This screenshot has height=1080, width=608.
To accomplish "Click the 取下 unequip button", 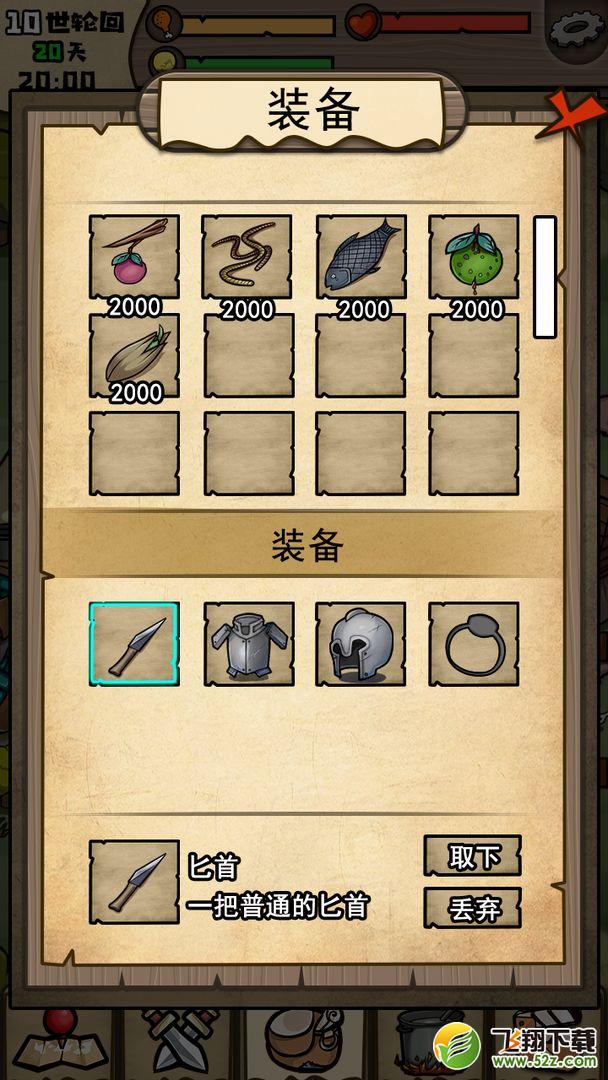I will 472,856.
